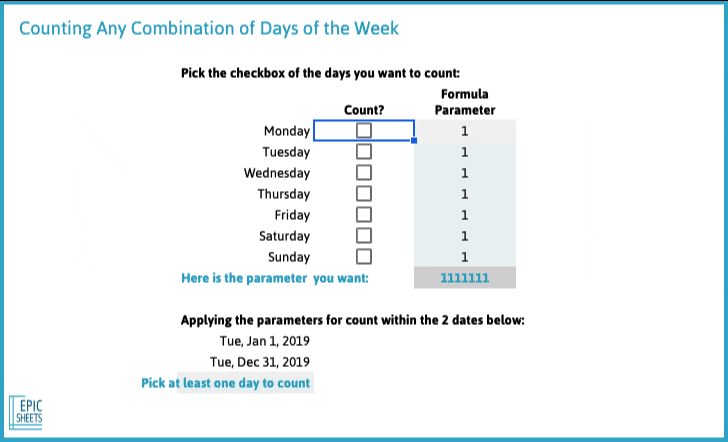The width and height of the screenshot is (728, 442).
Task: Click the Formula Parameter column header
Action: [465, 102]
